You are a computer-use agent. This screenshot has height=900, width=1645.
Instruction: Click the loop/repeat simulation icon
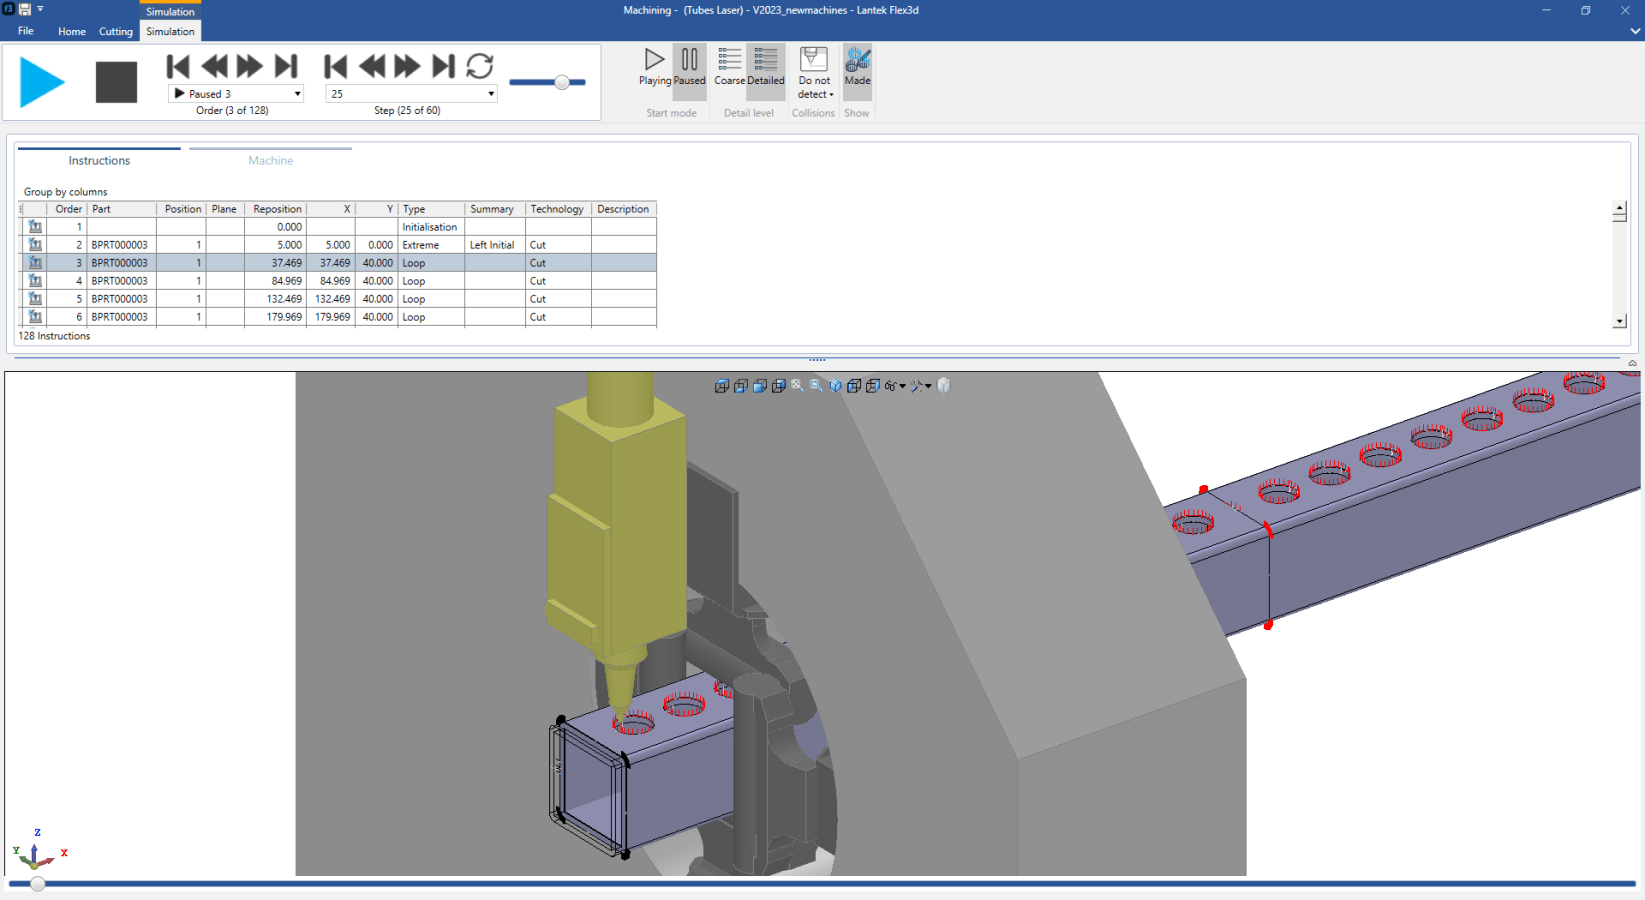point(480,67)
